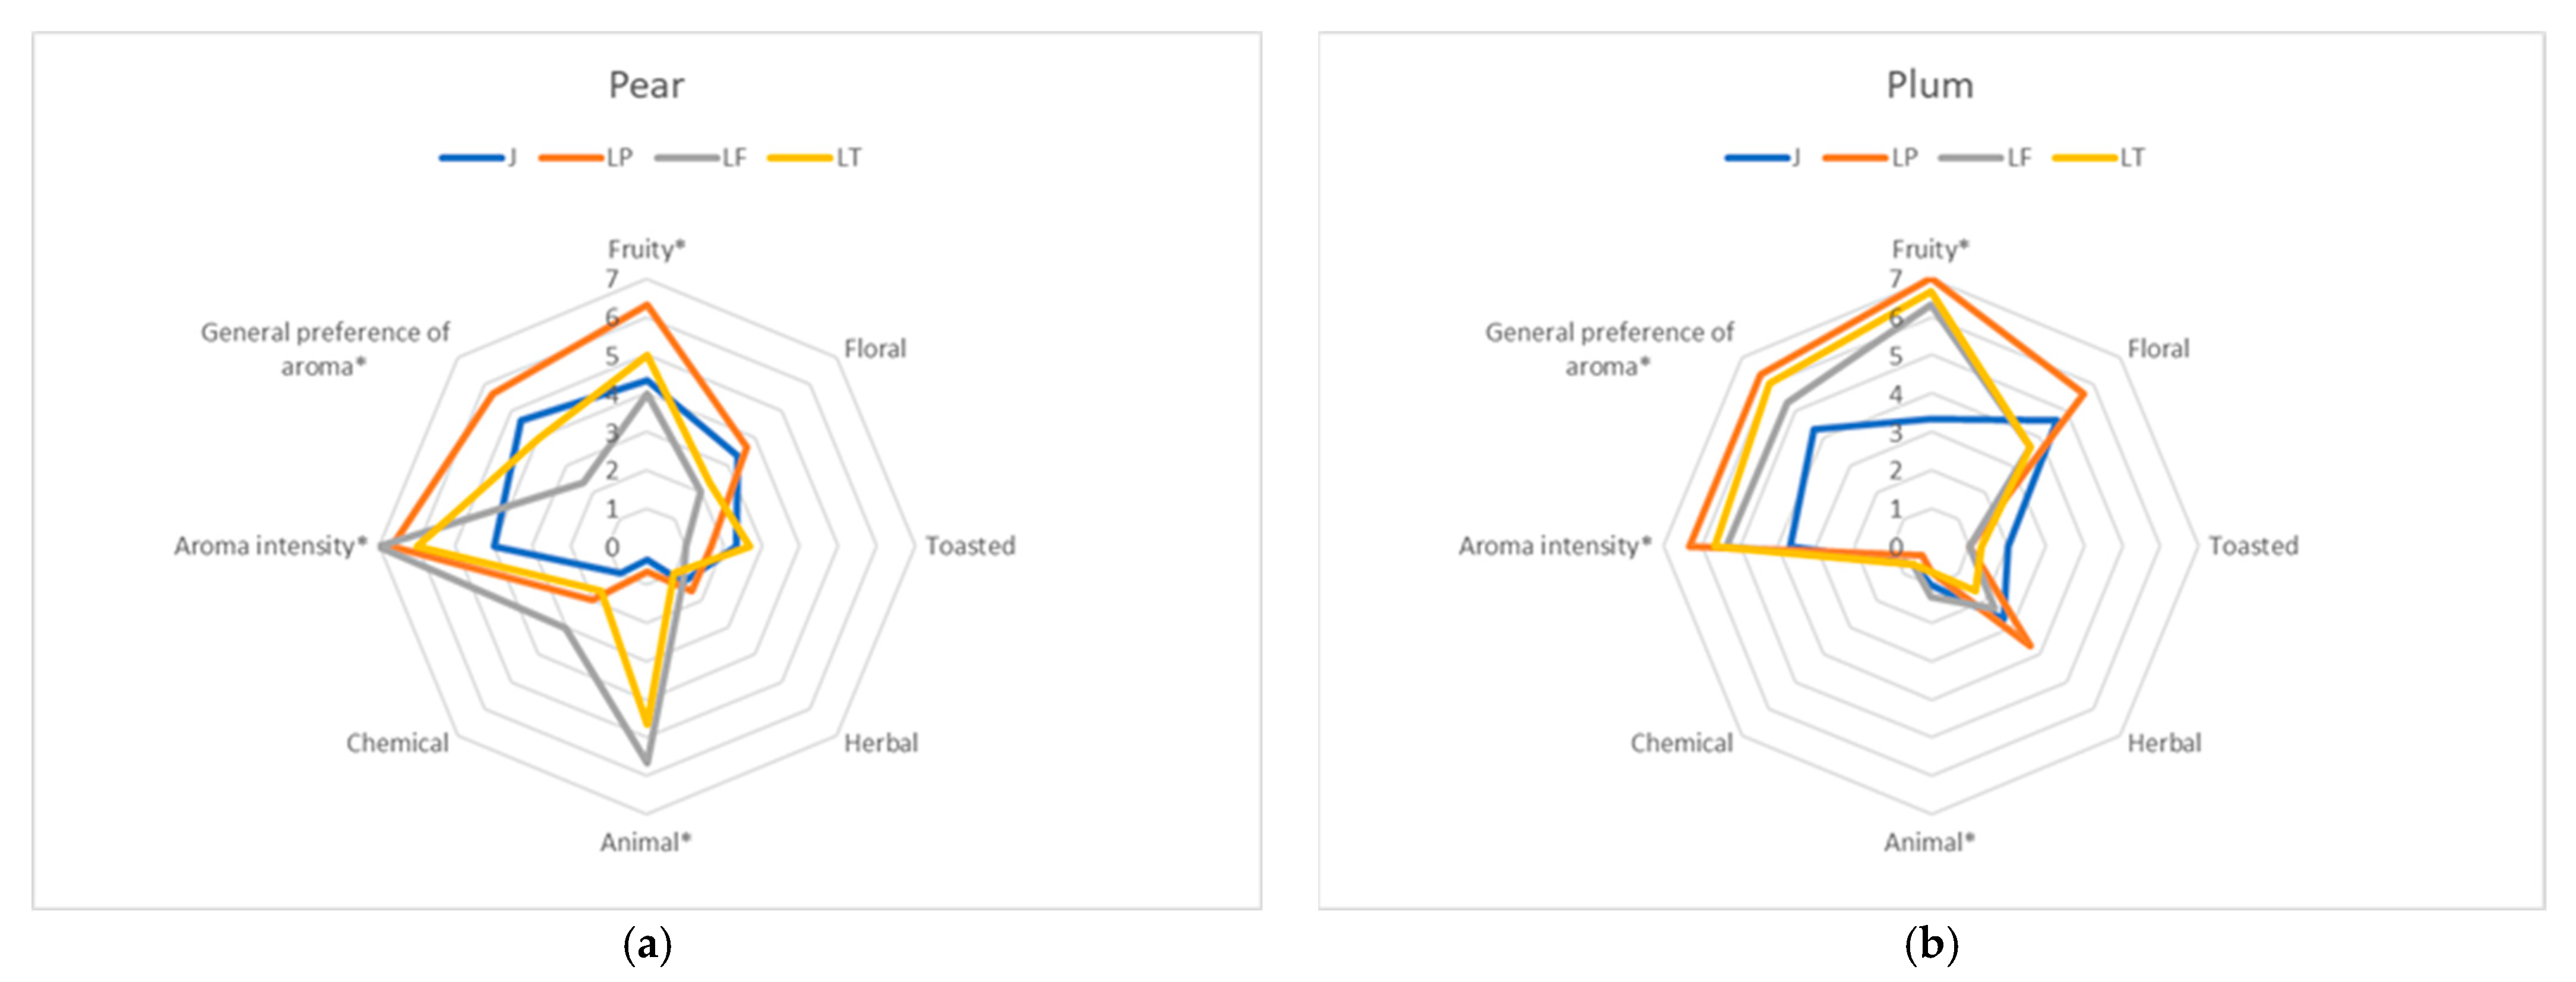Select the orange LP legend entry in Pear chart
The image size is (2576, 982).
click(x=586, y=158)
